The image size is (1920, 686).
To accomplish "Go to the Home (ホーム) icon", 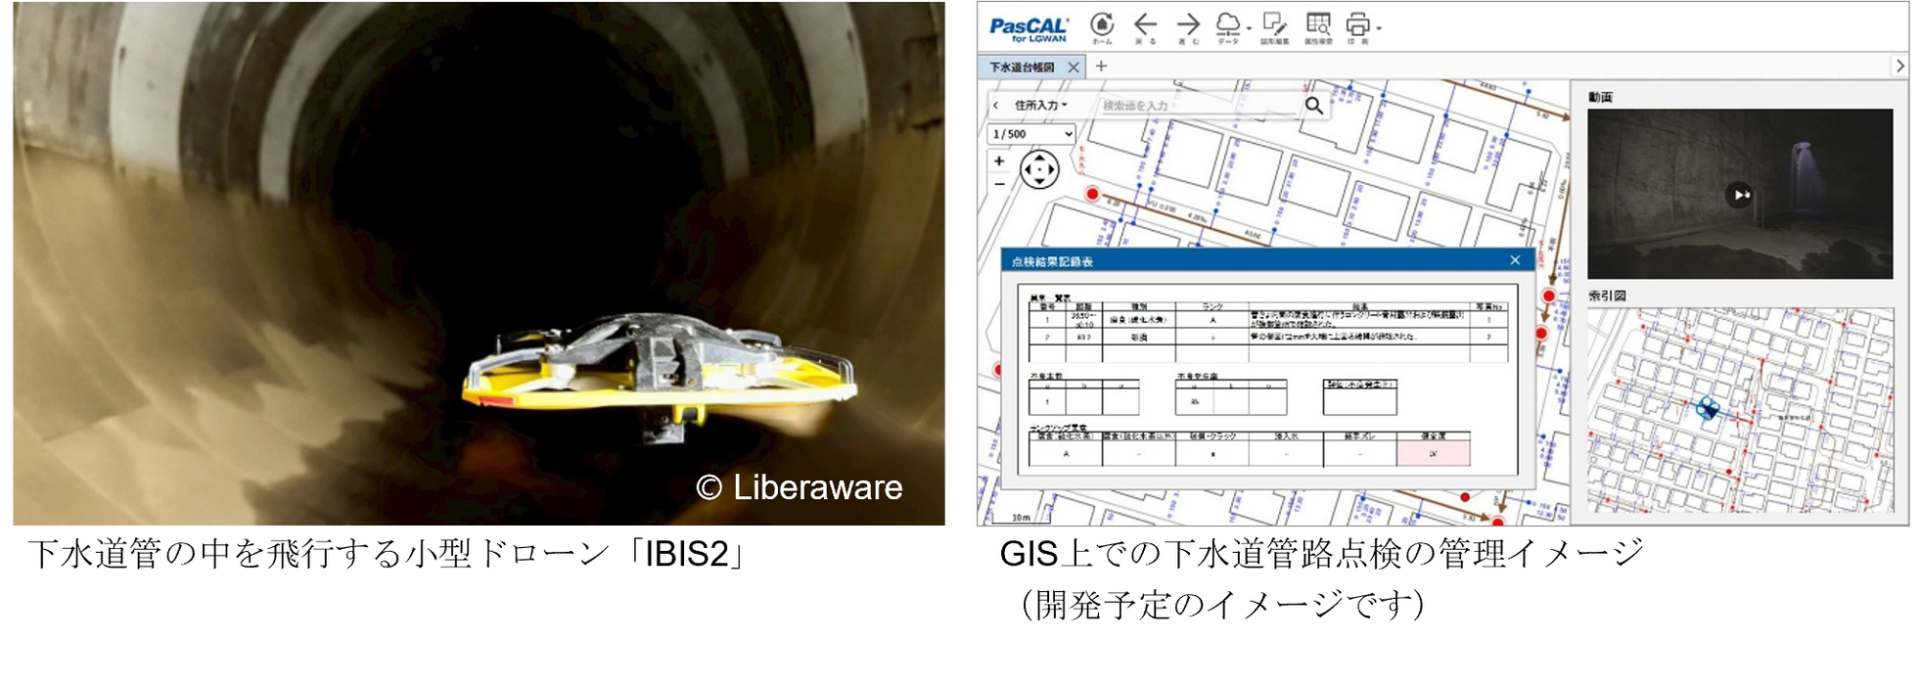I will tap(1102, 27).
